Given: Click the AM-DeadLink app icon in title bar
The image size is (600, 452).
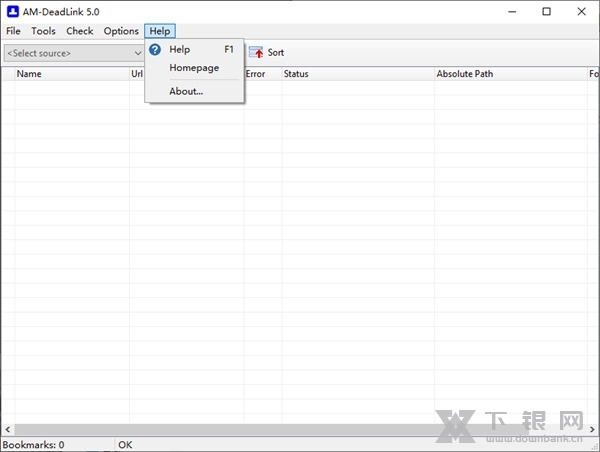Looking at the screenshot, I should point(11,11).
